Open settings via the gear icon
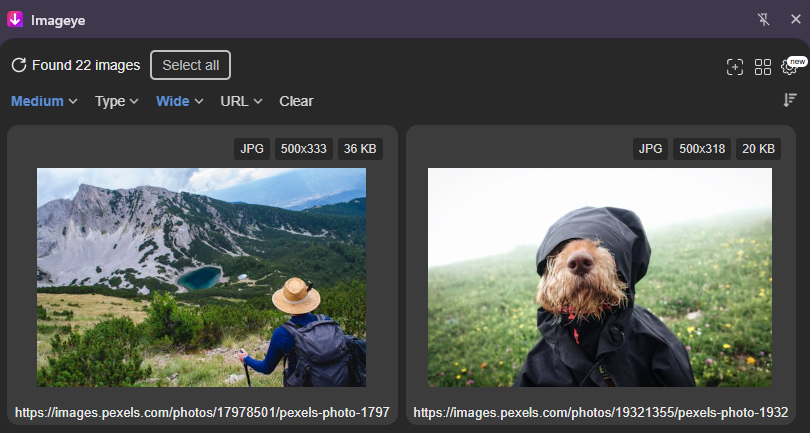The height and width of the screenshot is (433, 810). point(789,67)
